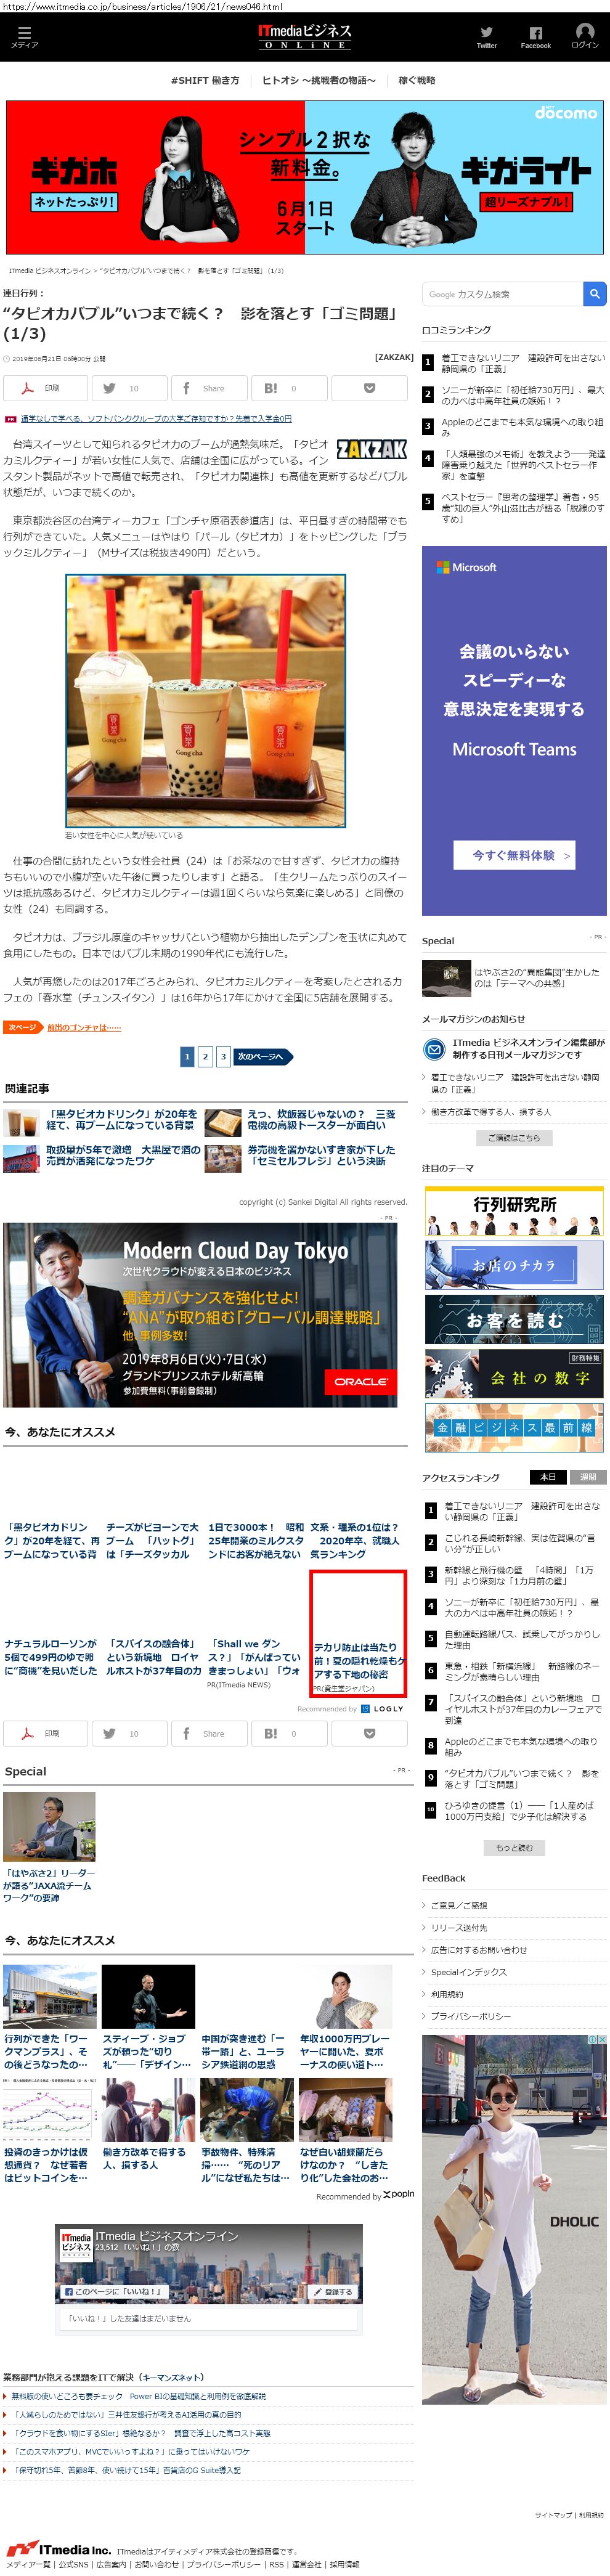Open the チーズがビヨーンで大ブーム recommendation

(152, 1540)
